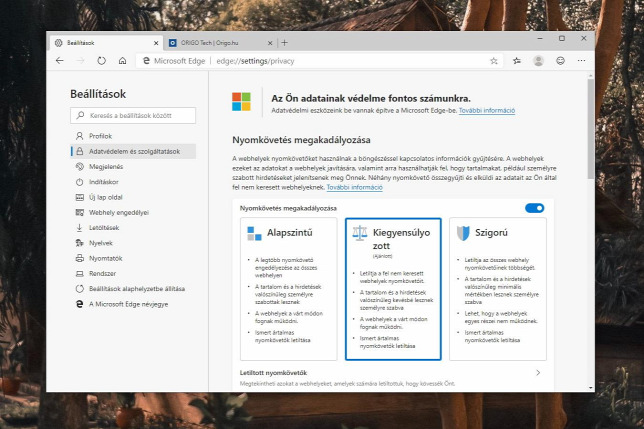Open Indításkor settings section

[x=133, y=182]
